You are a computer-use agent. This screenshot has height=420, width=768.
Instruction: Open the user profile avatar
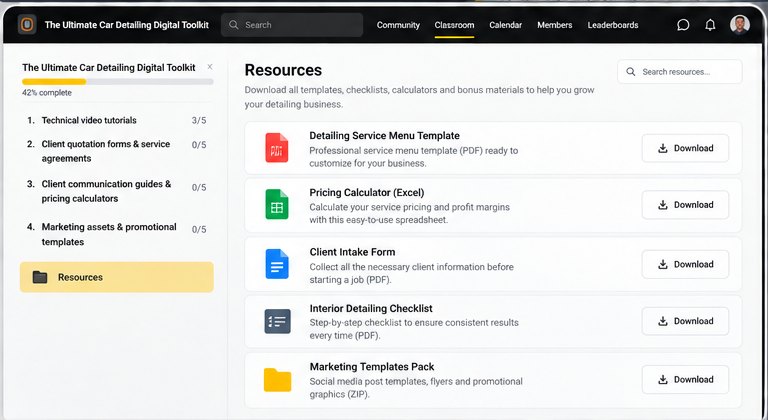pos(740,25)
